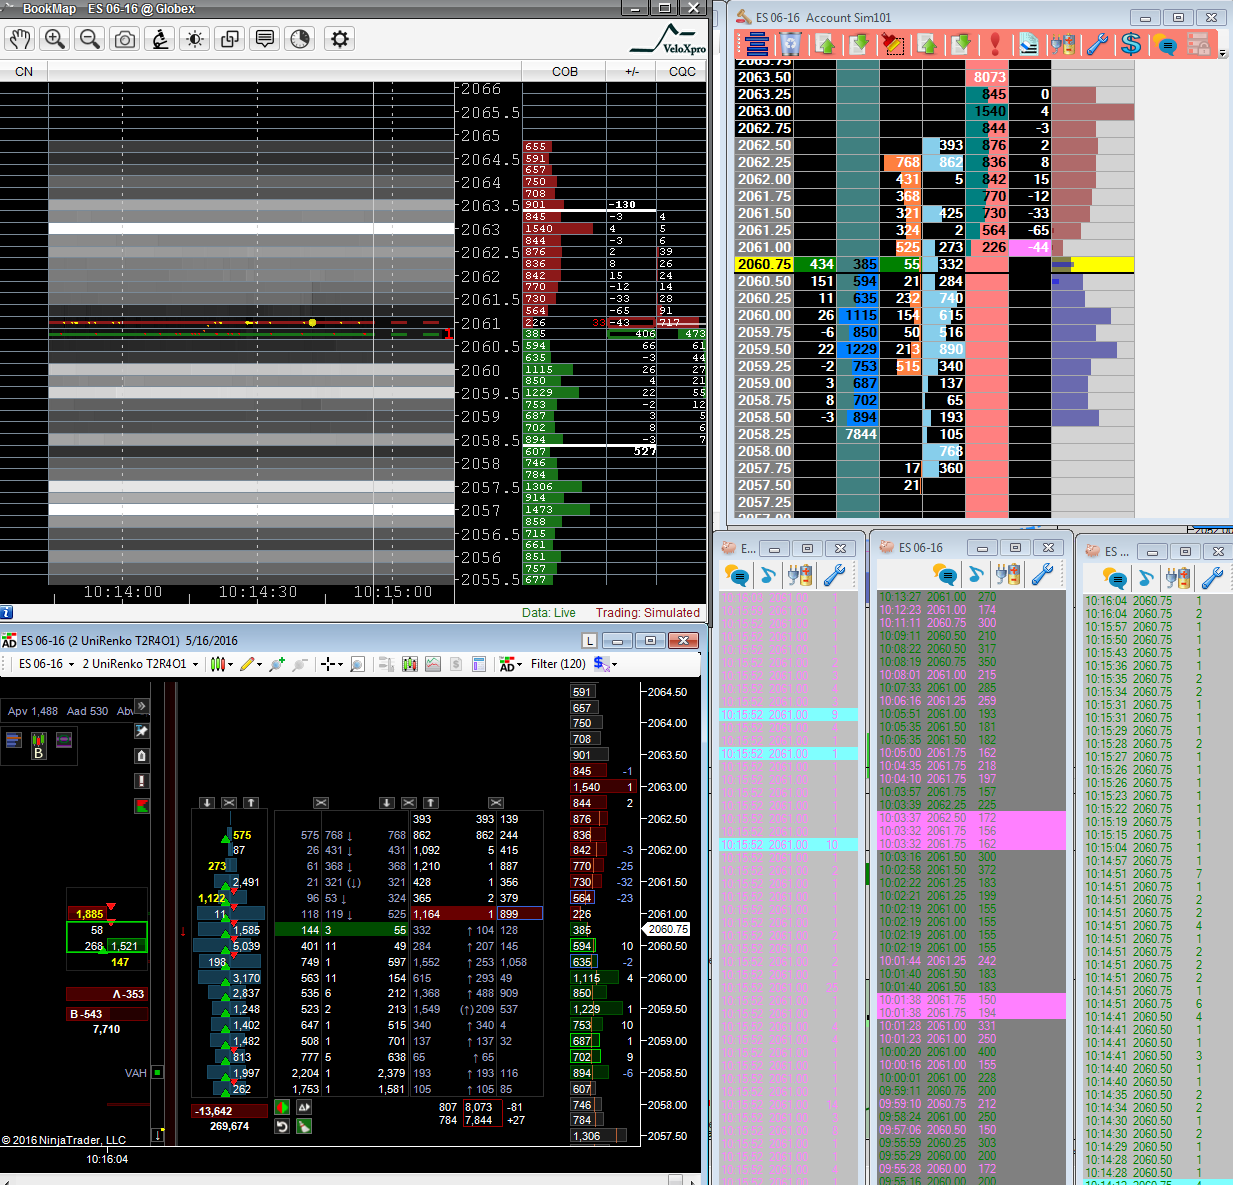The height and width of the screenshot is (1185, 1233).
Task: Toggle the candlestick B indicator button
Action: (x=39, y=745)
